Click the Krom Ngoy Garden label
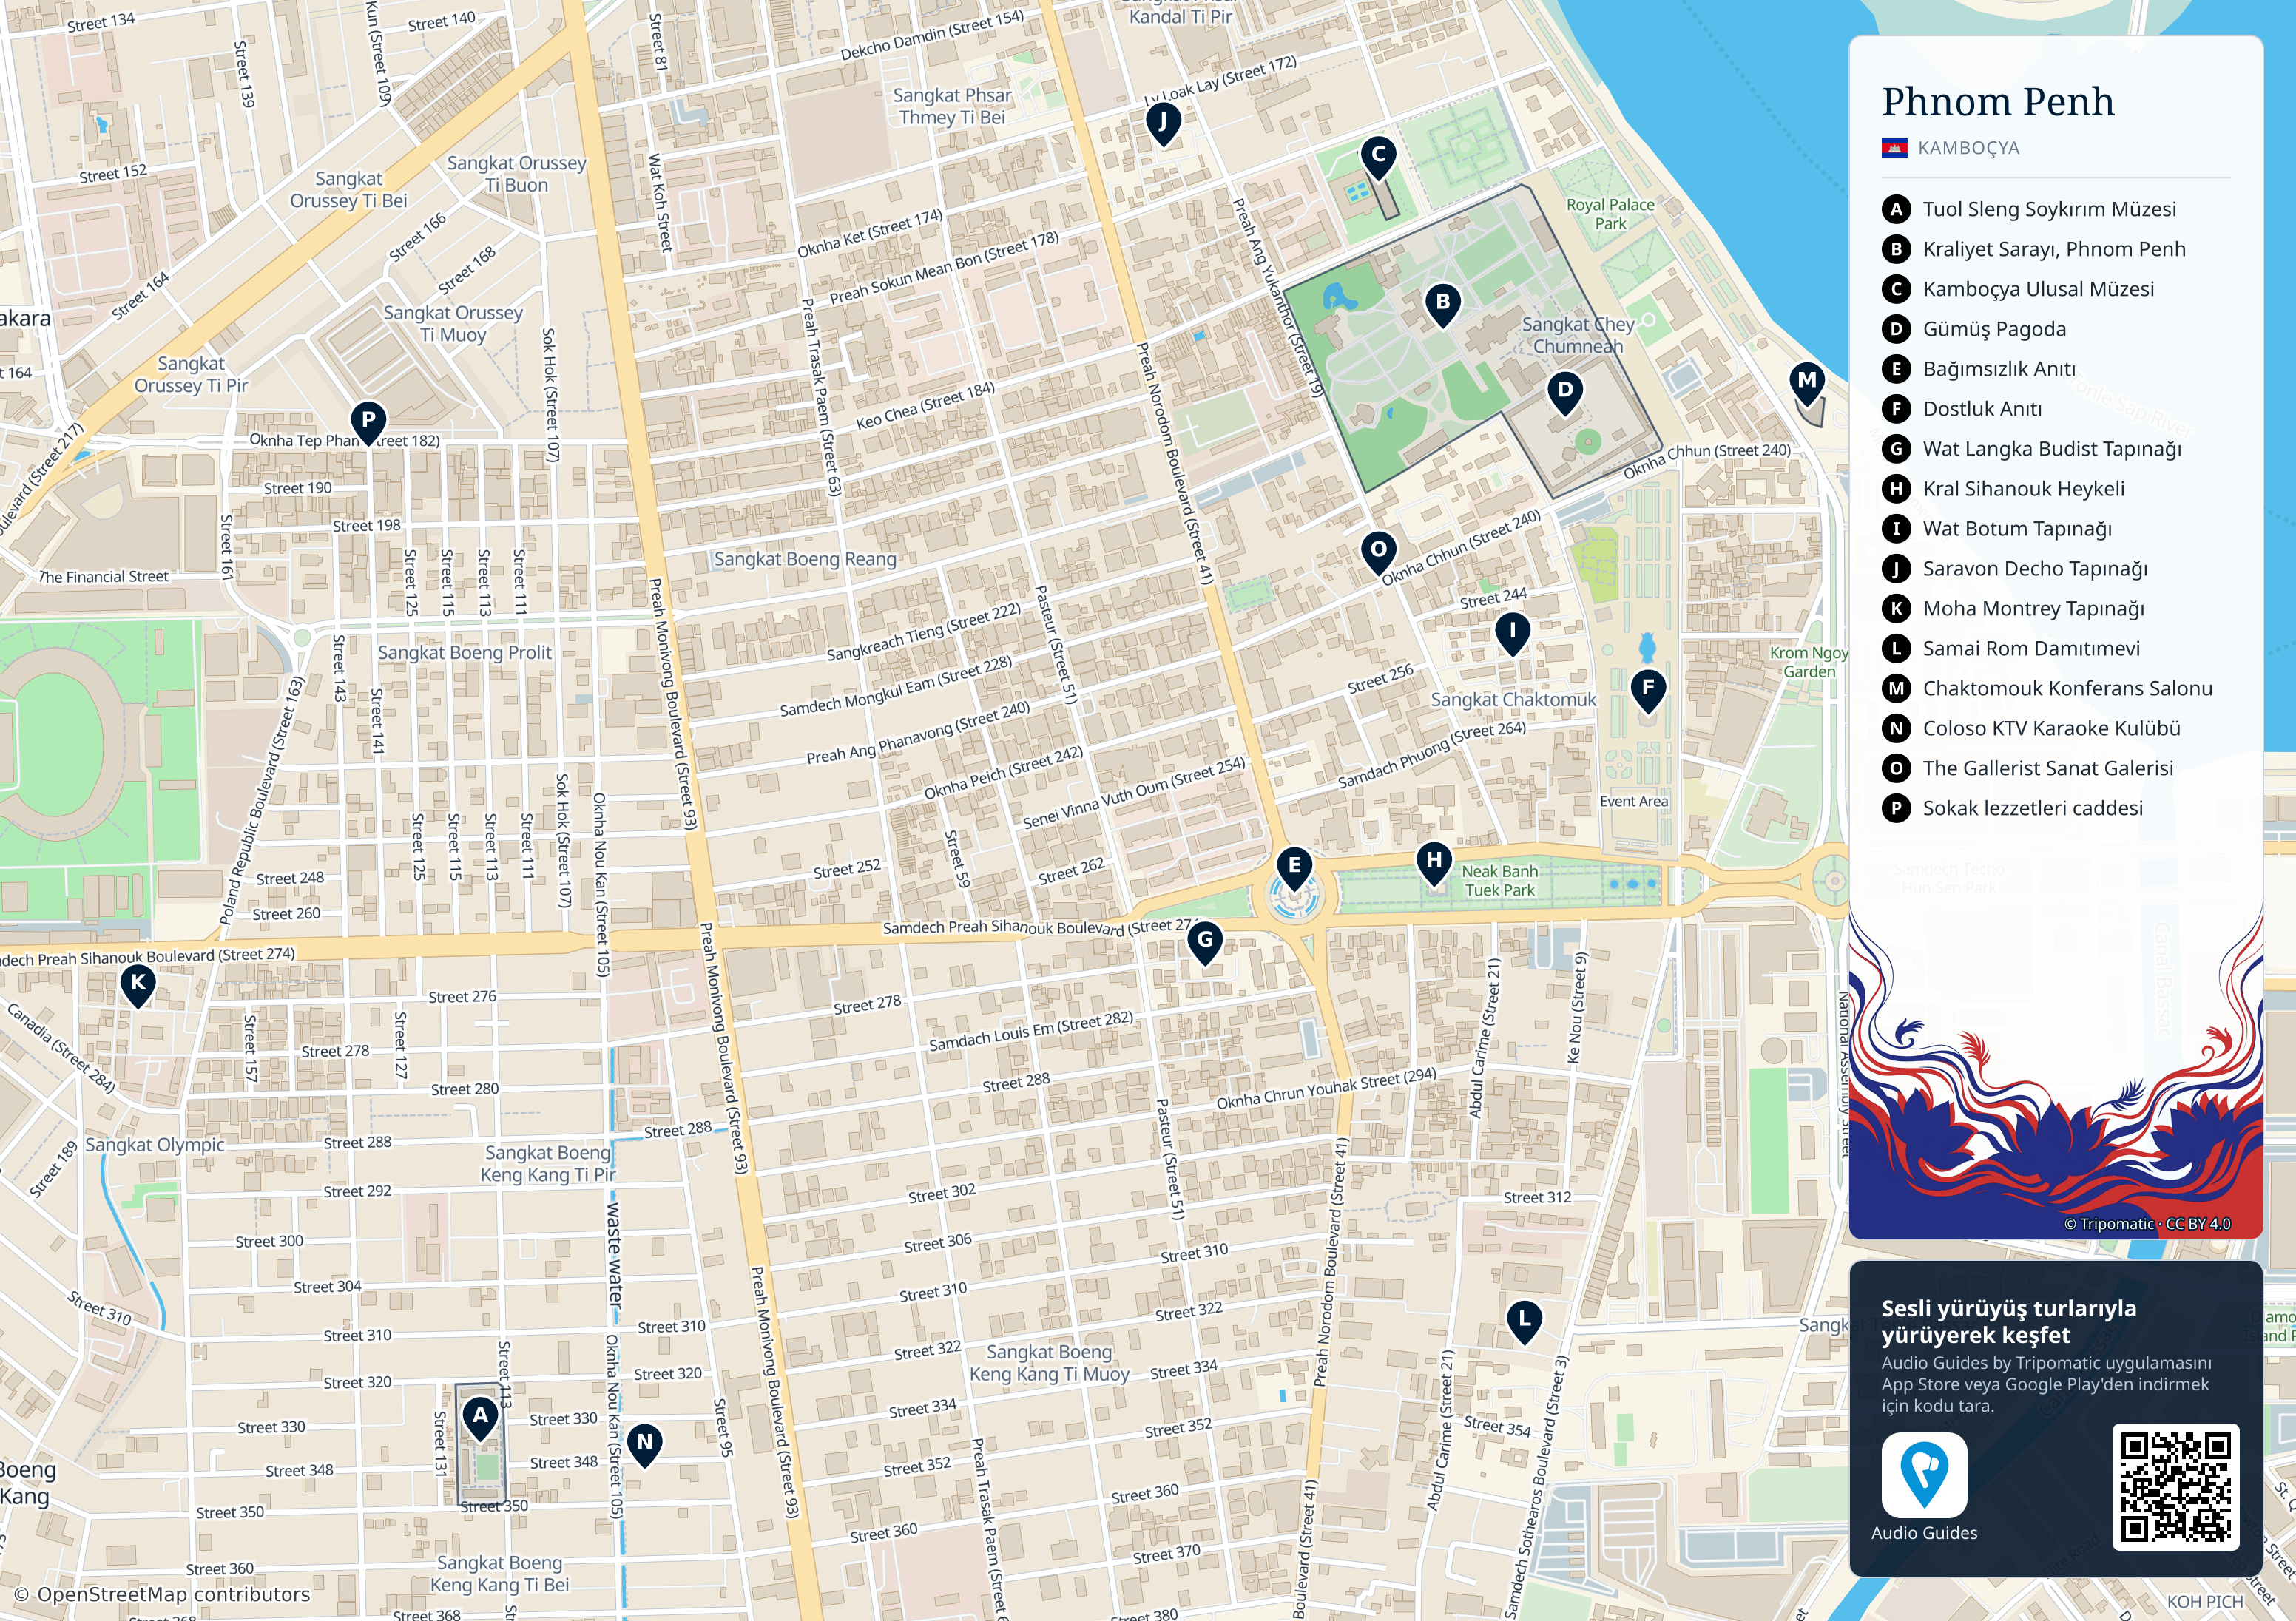2296x1621 pixels. 1809,662
